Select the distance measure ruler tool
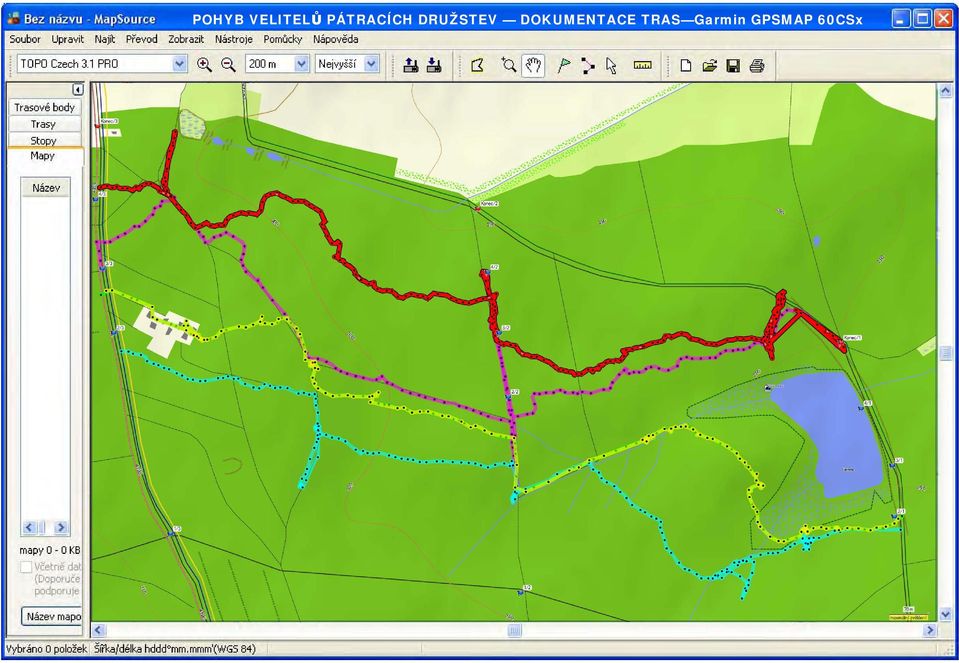 tap(642, 65)
